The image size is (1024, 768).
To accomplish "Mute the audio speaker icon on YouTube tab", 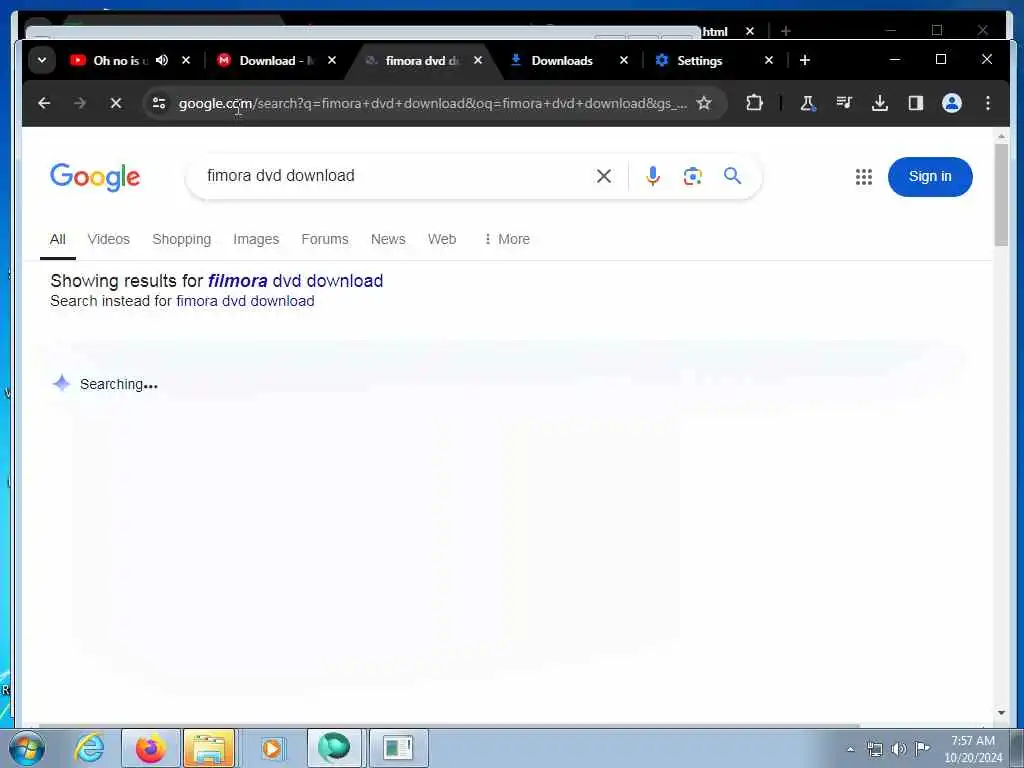I will click(x=162, y=60).
